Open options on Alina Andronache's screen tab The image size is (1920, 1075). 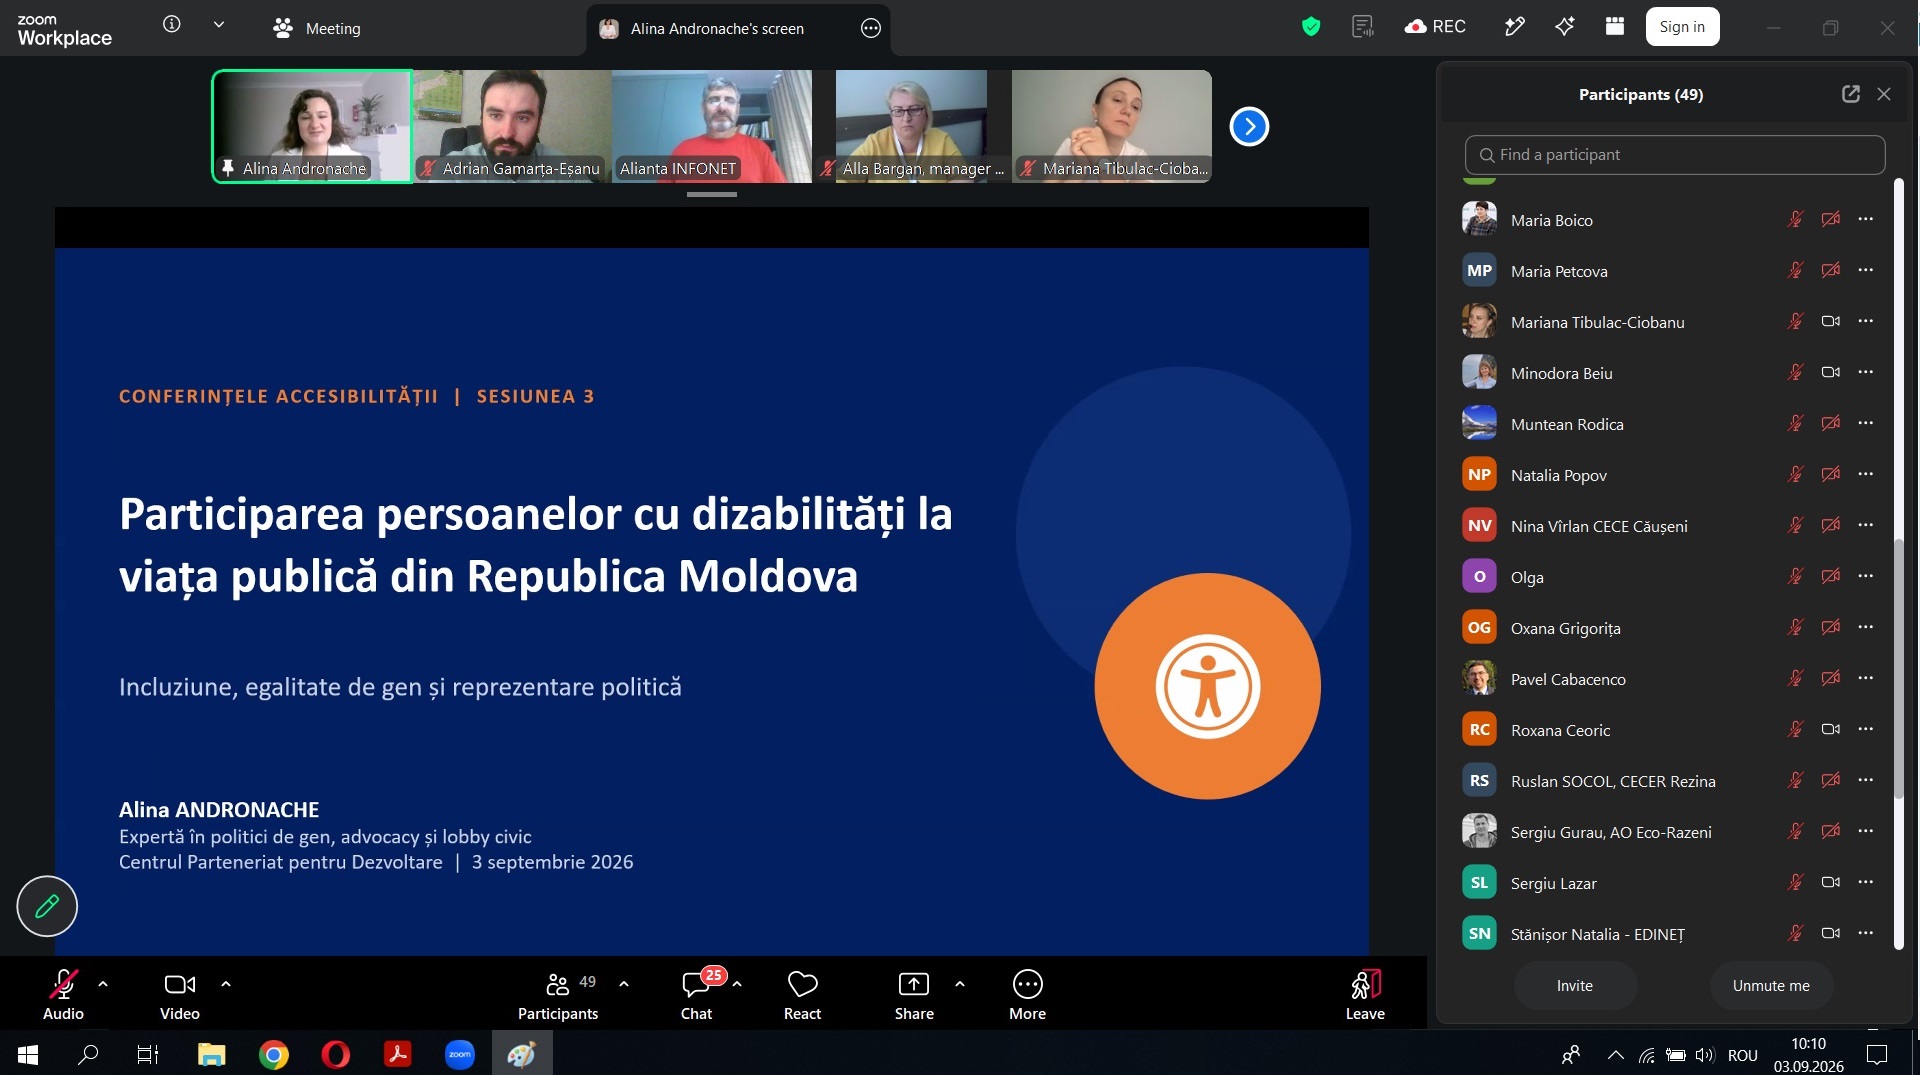pyautogui.click(x=871, y=28)
